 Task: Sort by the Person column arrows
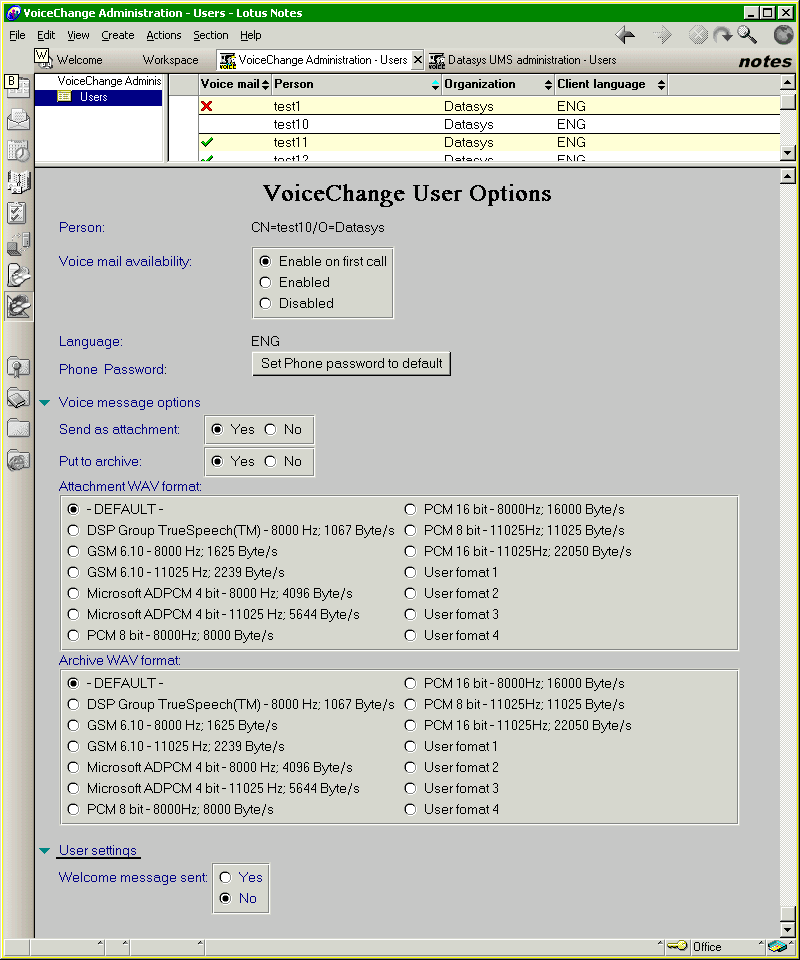click(435, 84)
